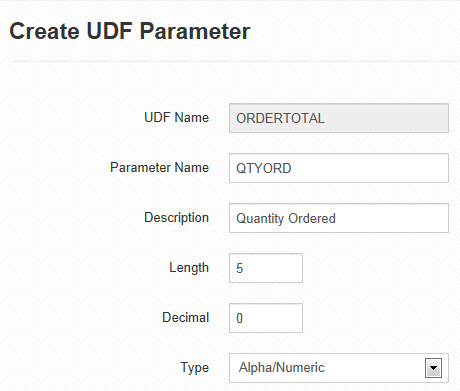The height and width of the screenshot is (391, 460).
Task: Place cursor on the QTYORD text
Action: point(264,168)
